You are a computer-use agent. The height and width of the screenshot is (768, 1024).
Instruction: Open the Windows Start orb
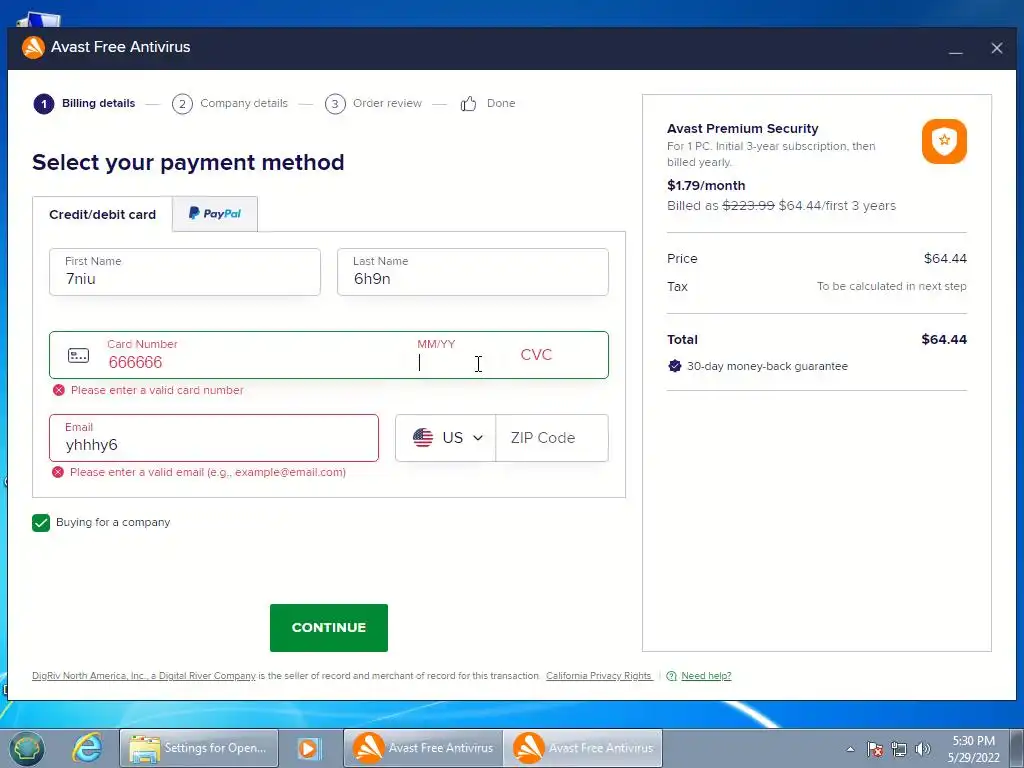(26, 748)
